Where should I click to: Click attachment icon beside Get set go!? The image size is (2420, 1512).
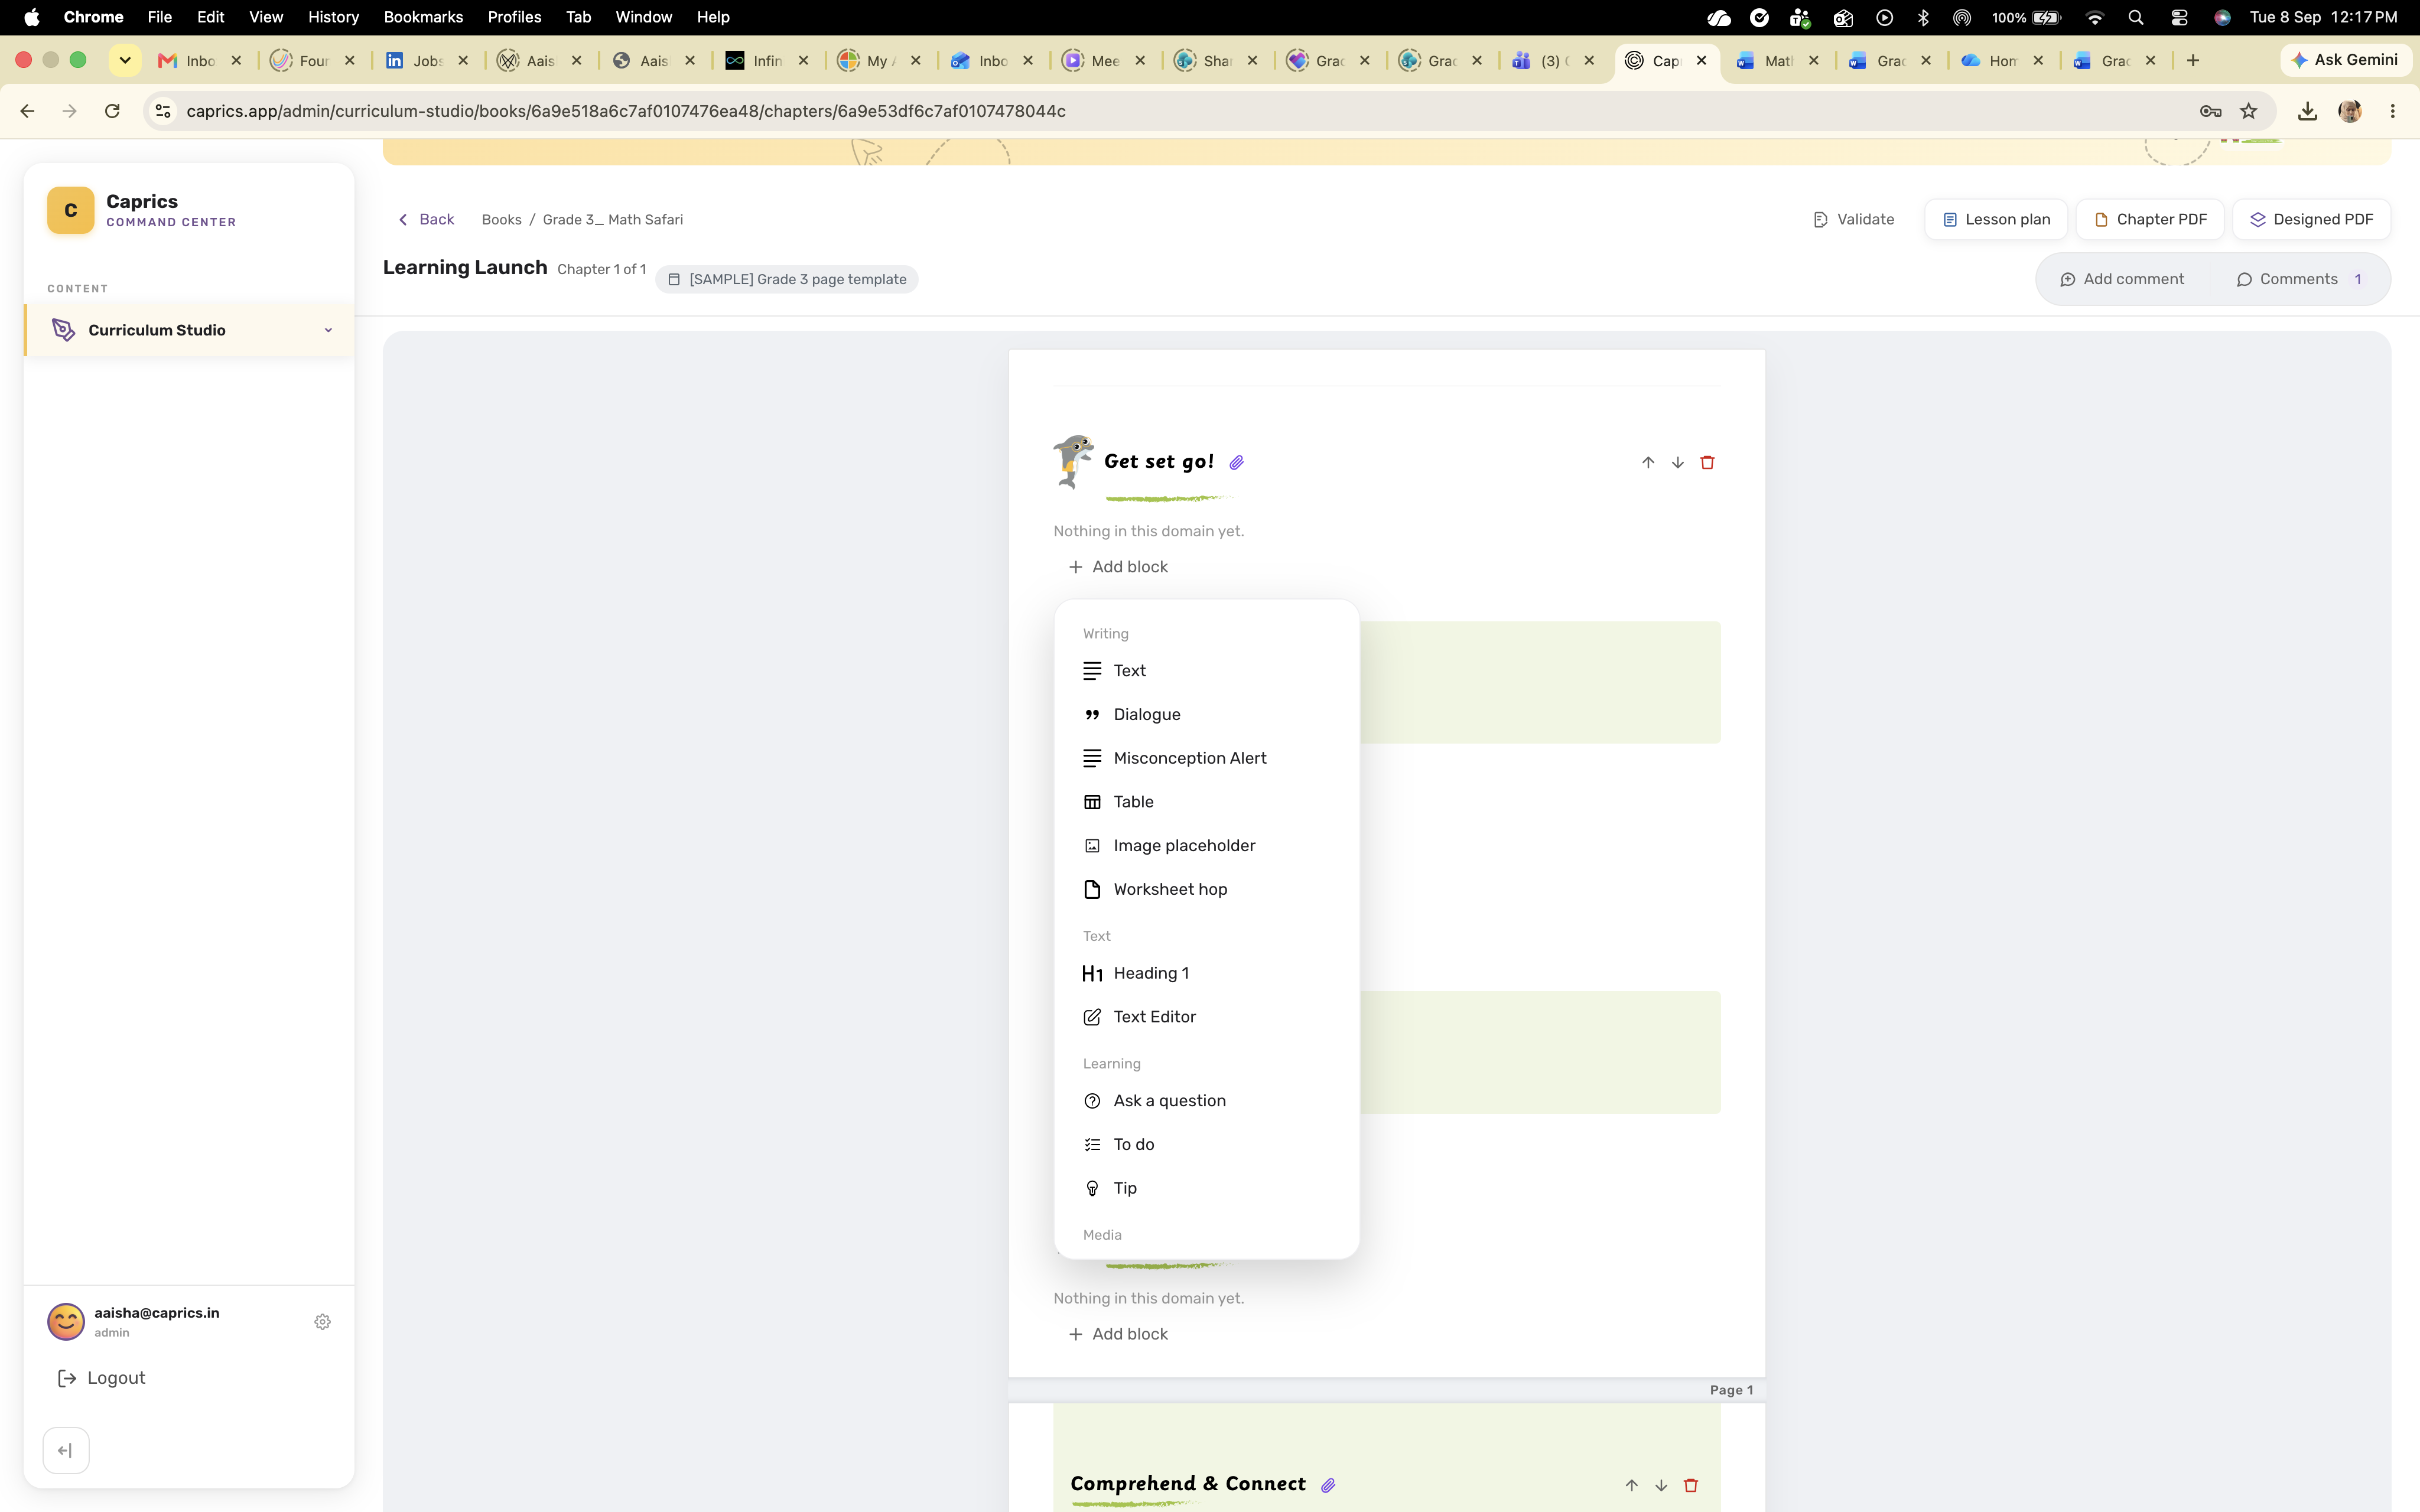(1237, 462)
